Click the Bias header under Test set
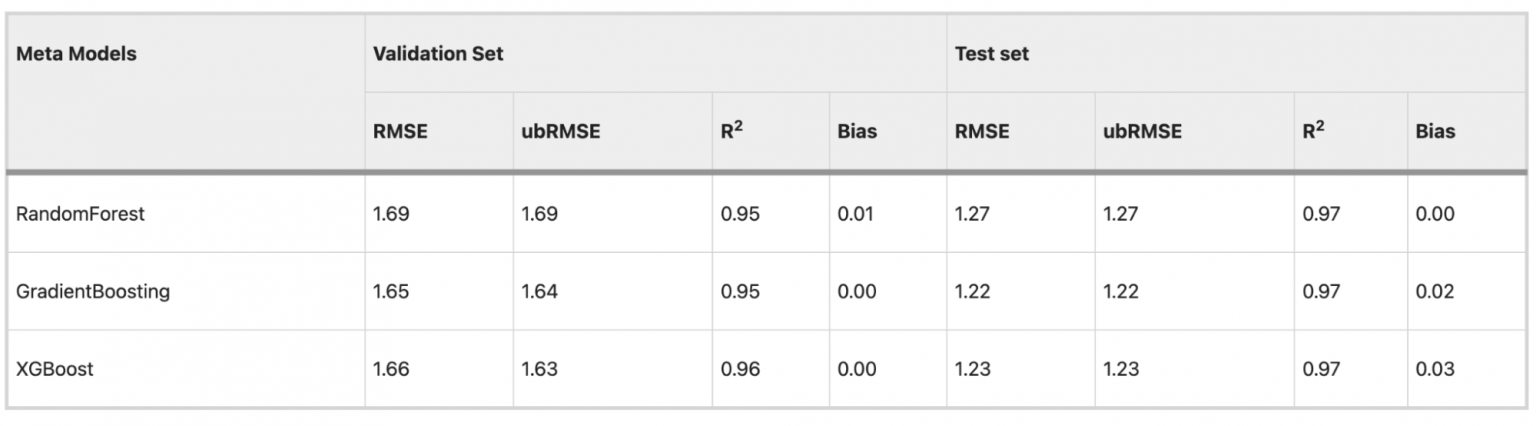Screen dimensions: 1536x426 (1435, 131)
